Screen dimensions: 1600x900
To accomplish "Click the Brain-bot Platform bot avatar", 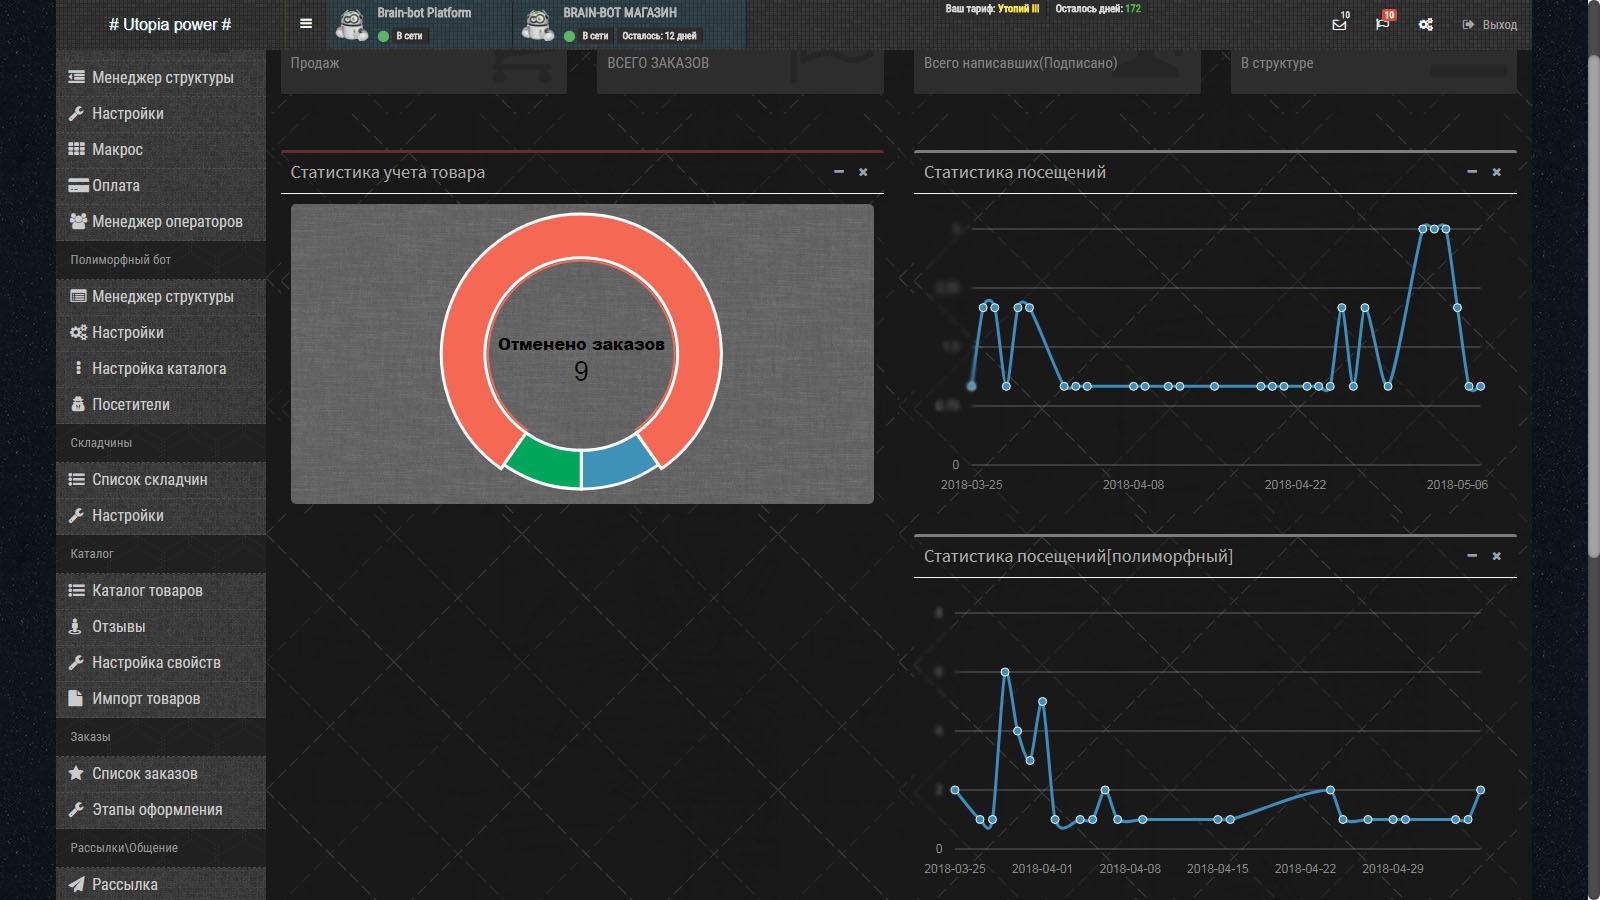I will point(351,24).
